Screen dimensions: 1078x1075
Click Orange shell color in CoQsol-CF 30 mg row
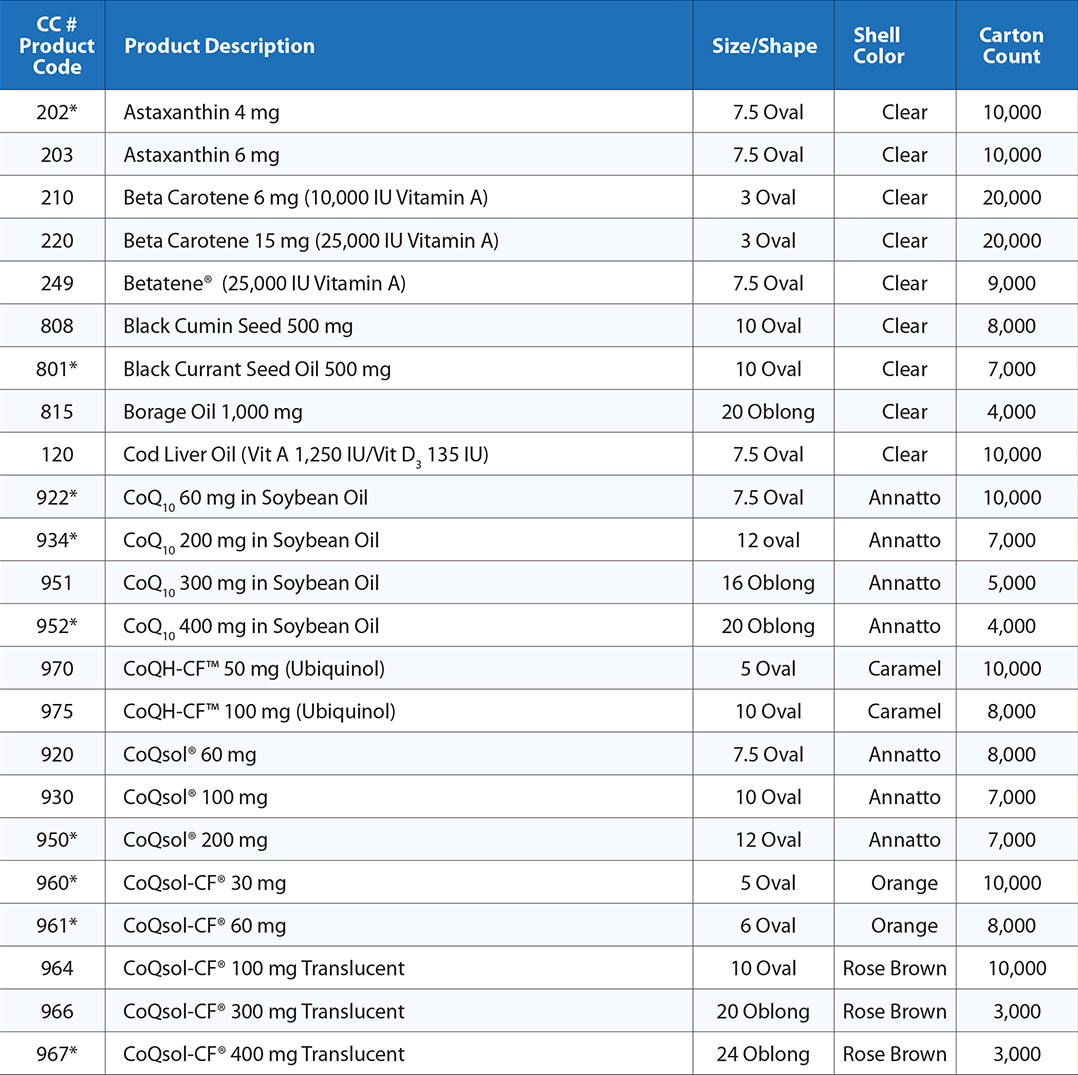pyautogui.click(x=904, y=883)
